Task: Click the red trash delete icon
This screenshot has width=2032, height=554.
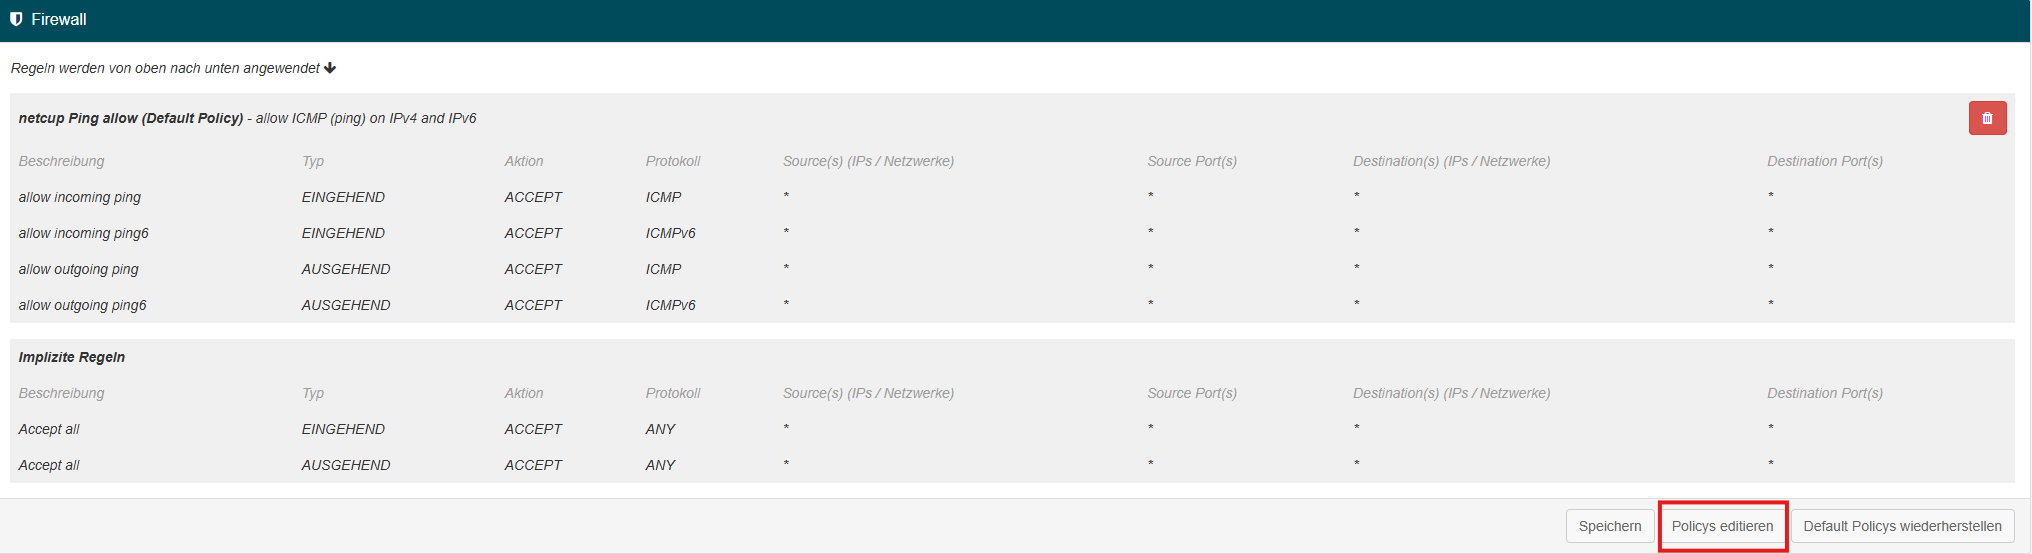Action: click(x=1987, y=118)
